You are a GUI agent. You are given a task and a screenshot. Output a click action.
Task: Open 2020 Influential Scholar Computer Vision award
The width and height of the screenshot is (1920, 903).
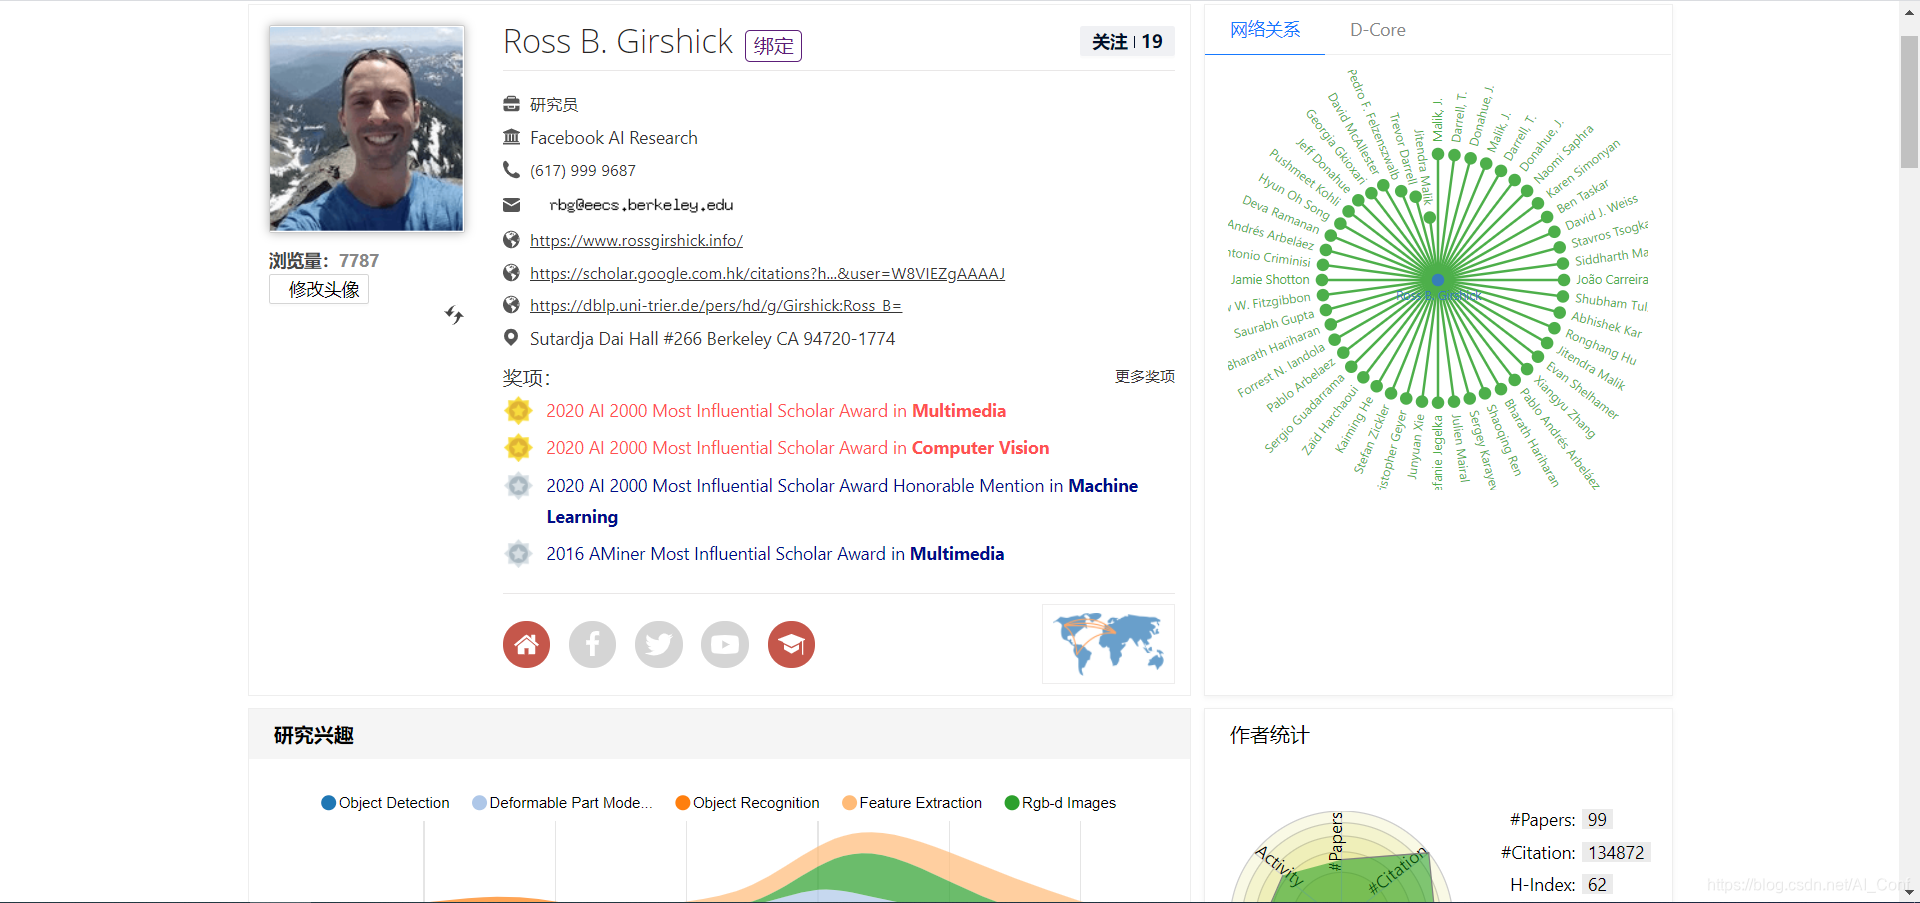pos(797,448)
